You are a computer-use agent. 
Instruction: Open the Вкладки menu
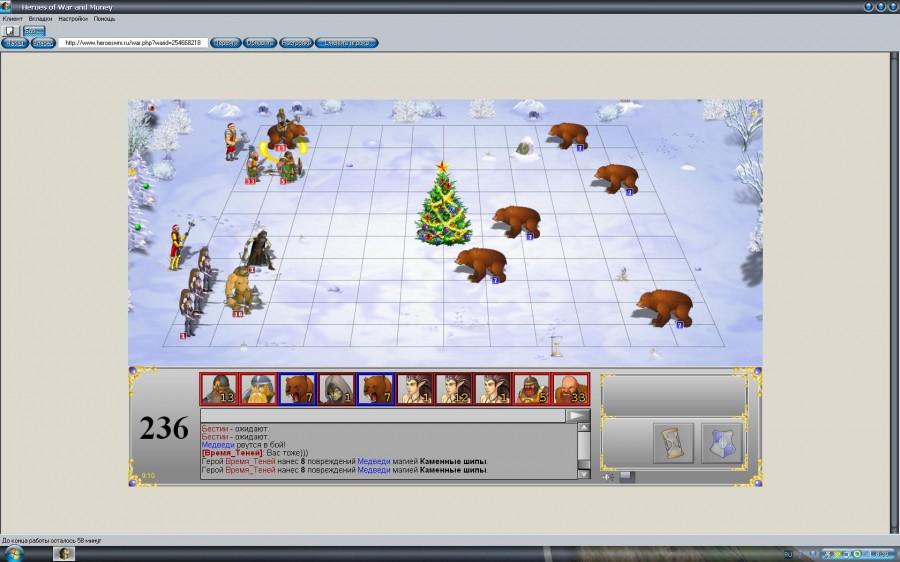[40, 18]
